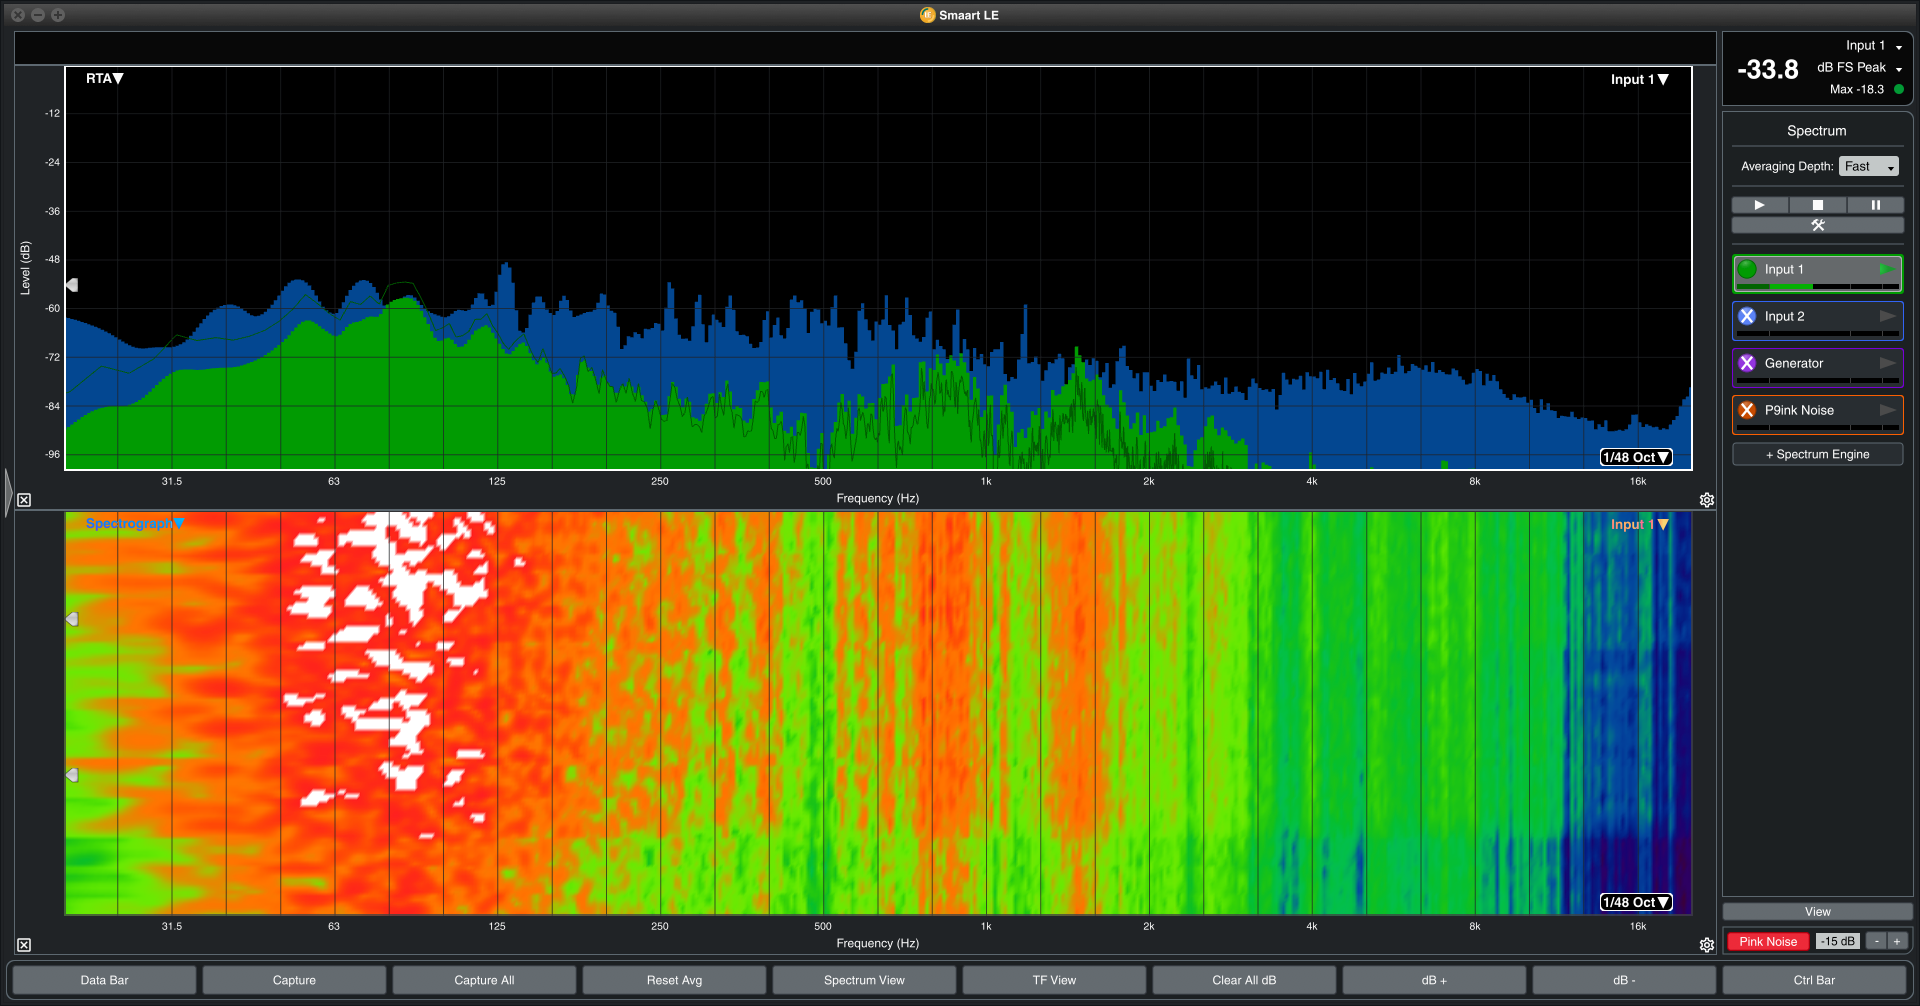Start Input 2 engine with its run arrow
This screenshot has width=1920, height=1006.
click(1887, 316)
